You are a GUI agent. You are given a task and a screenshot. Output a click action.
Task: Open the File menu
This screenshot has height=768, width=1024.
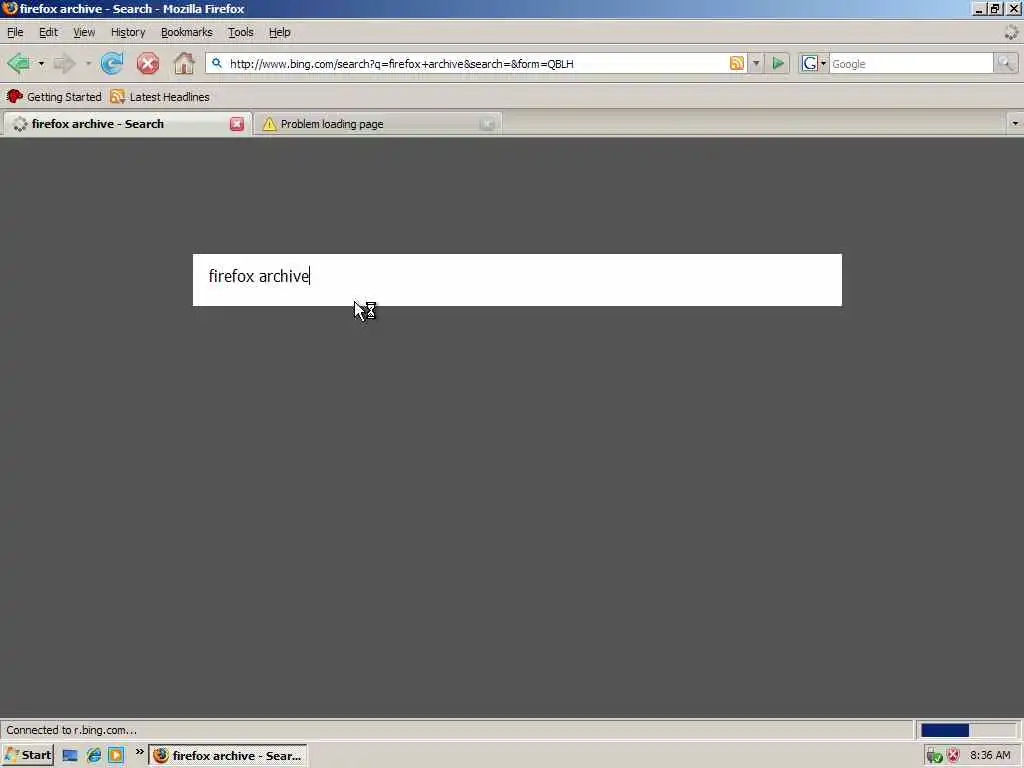coord(15,32)
